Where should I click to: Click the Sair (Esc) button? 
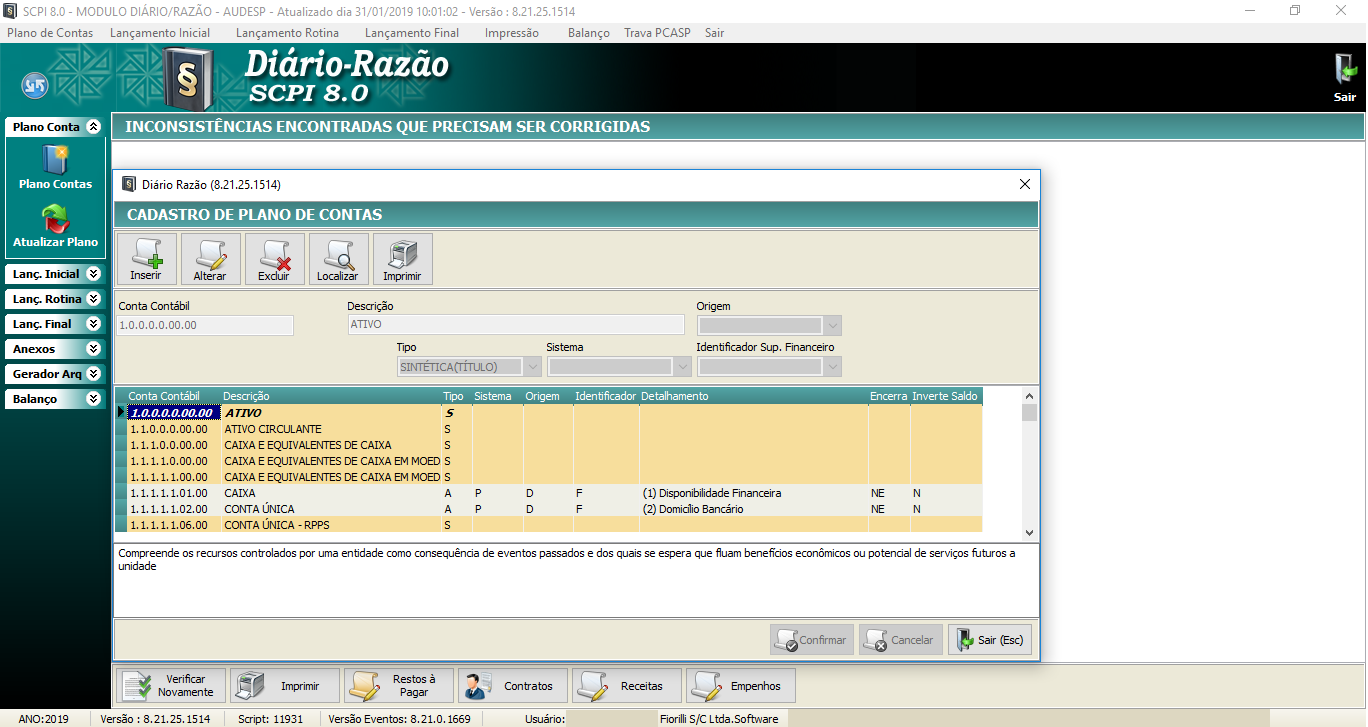click(x=989, y=639)
